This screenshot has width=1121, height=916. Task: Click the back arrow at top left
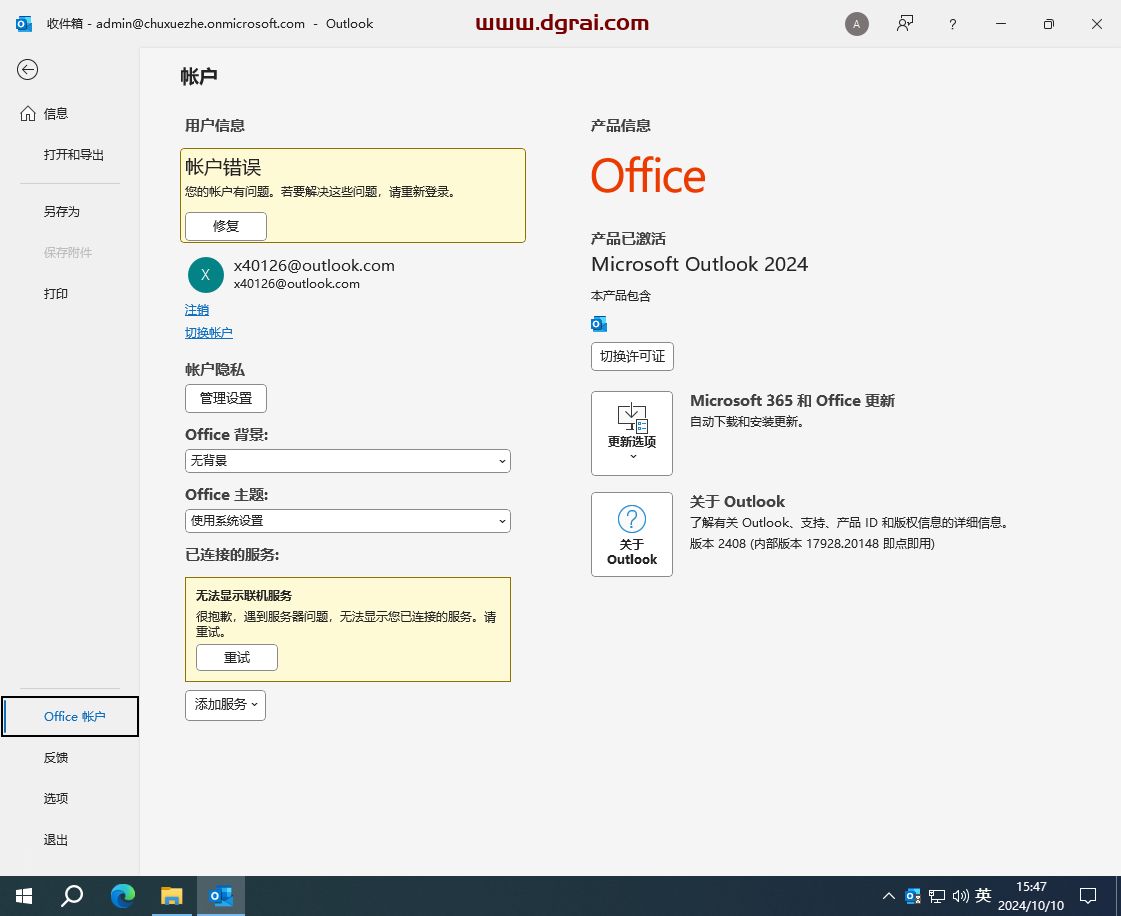(x=27, y=70)
